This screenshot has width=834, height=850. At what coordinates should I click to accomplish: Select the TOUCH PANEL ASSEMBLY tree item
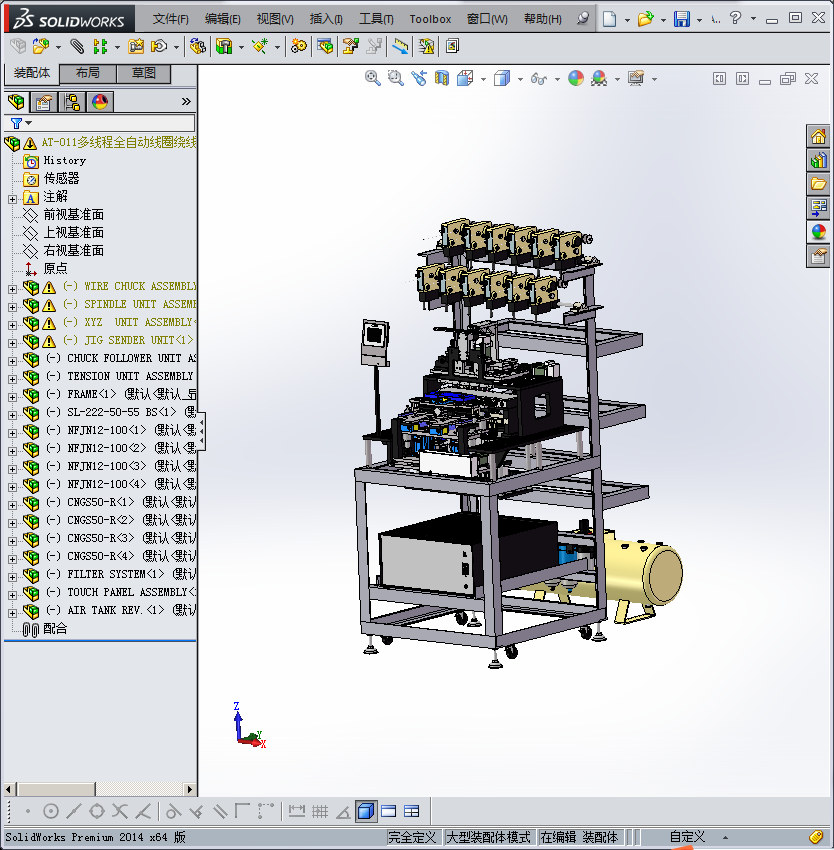(131, 592)
